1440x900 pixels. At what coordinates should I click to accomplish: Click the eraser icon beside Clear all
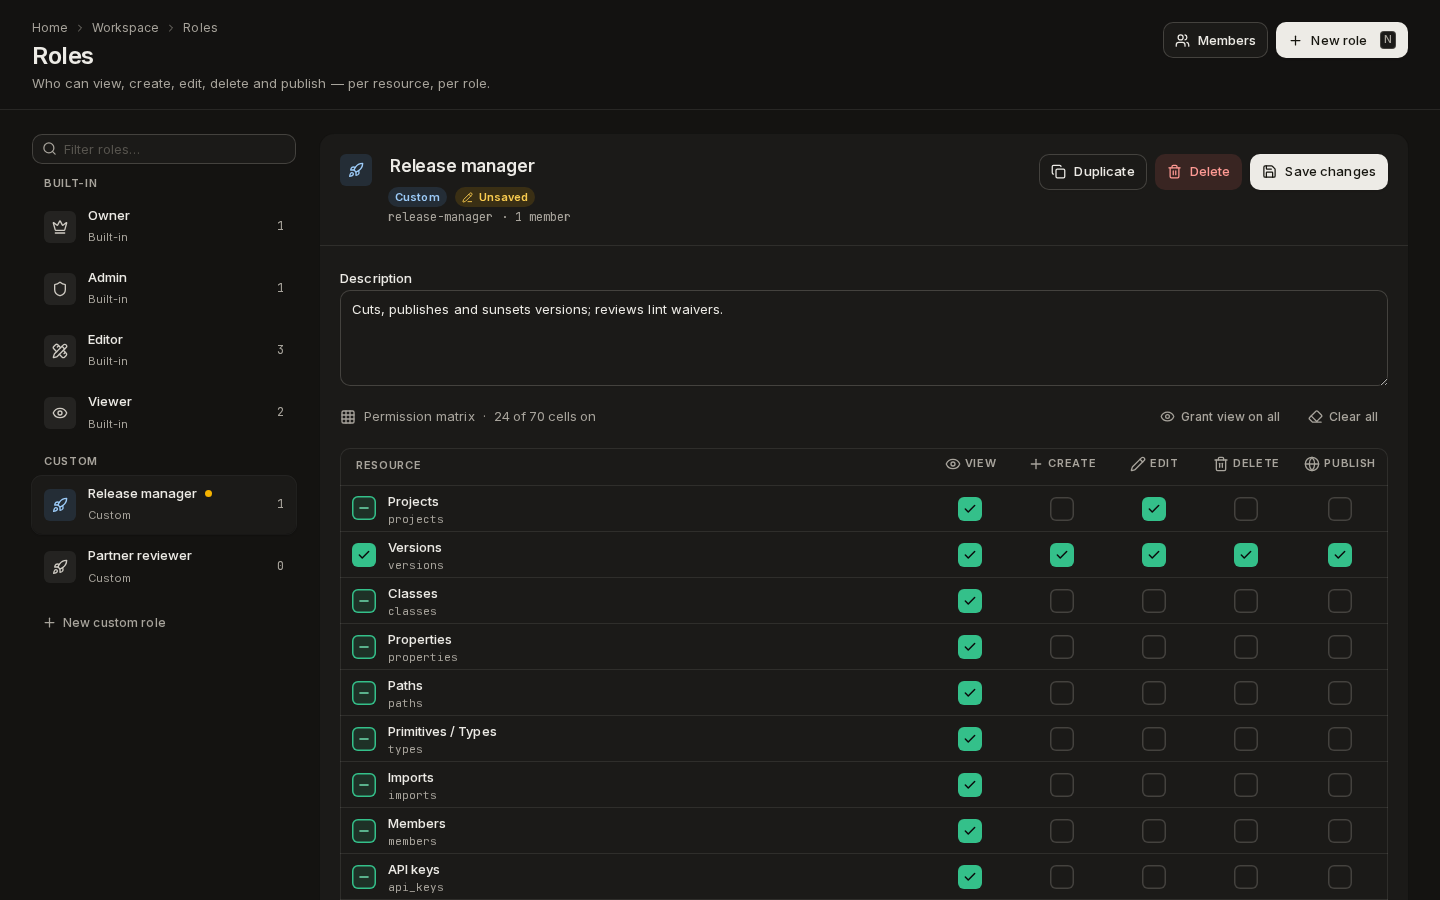coord(1316,417)
